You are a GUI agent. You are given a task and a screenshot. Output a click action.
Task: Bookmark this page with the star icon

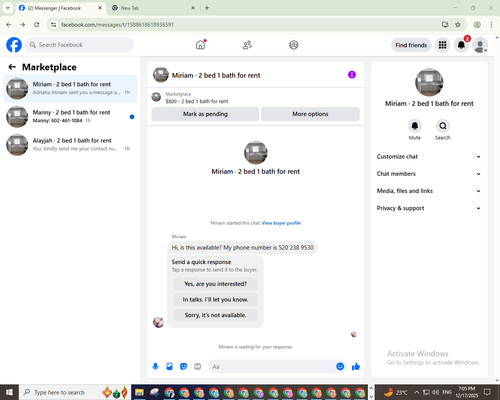coord(458,25)
